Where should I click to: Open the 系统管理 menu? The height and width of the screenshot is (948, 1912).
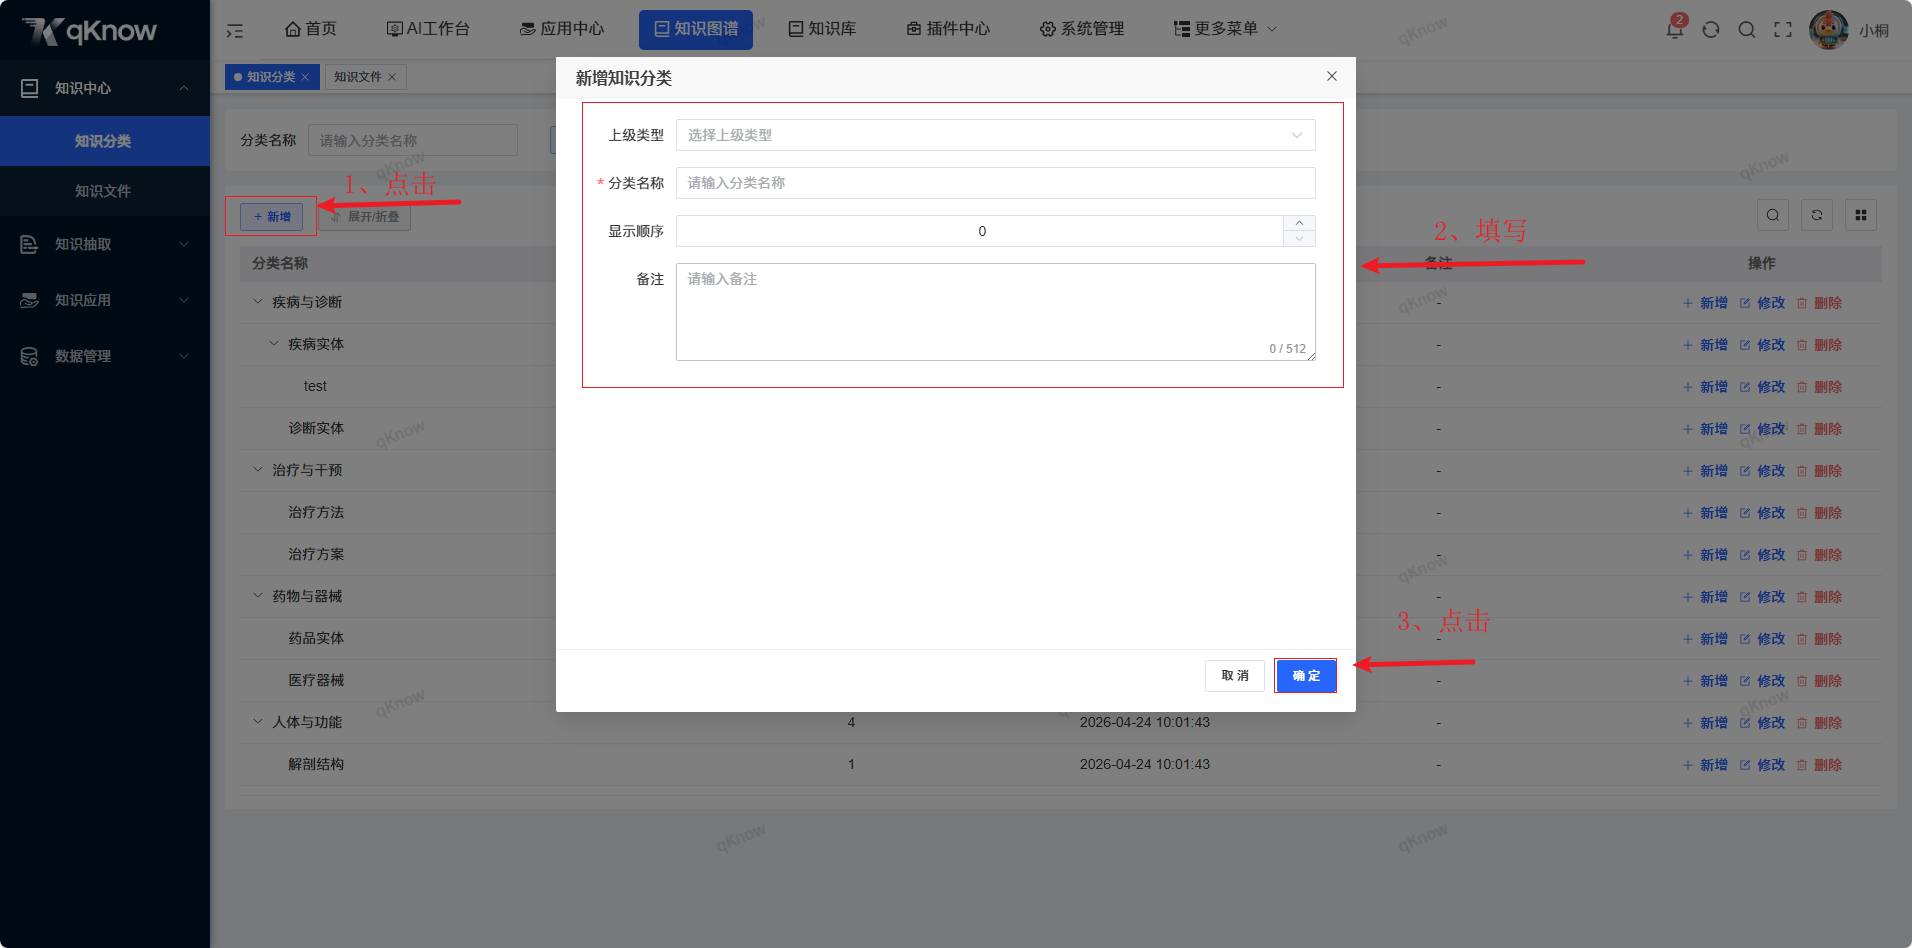[1082, 29]
